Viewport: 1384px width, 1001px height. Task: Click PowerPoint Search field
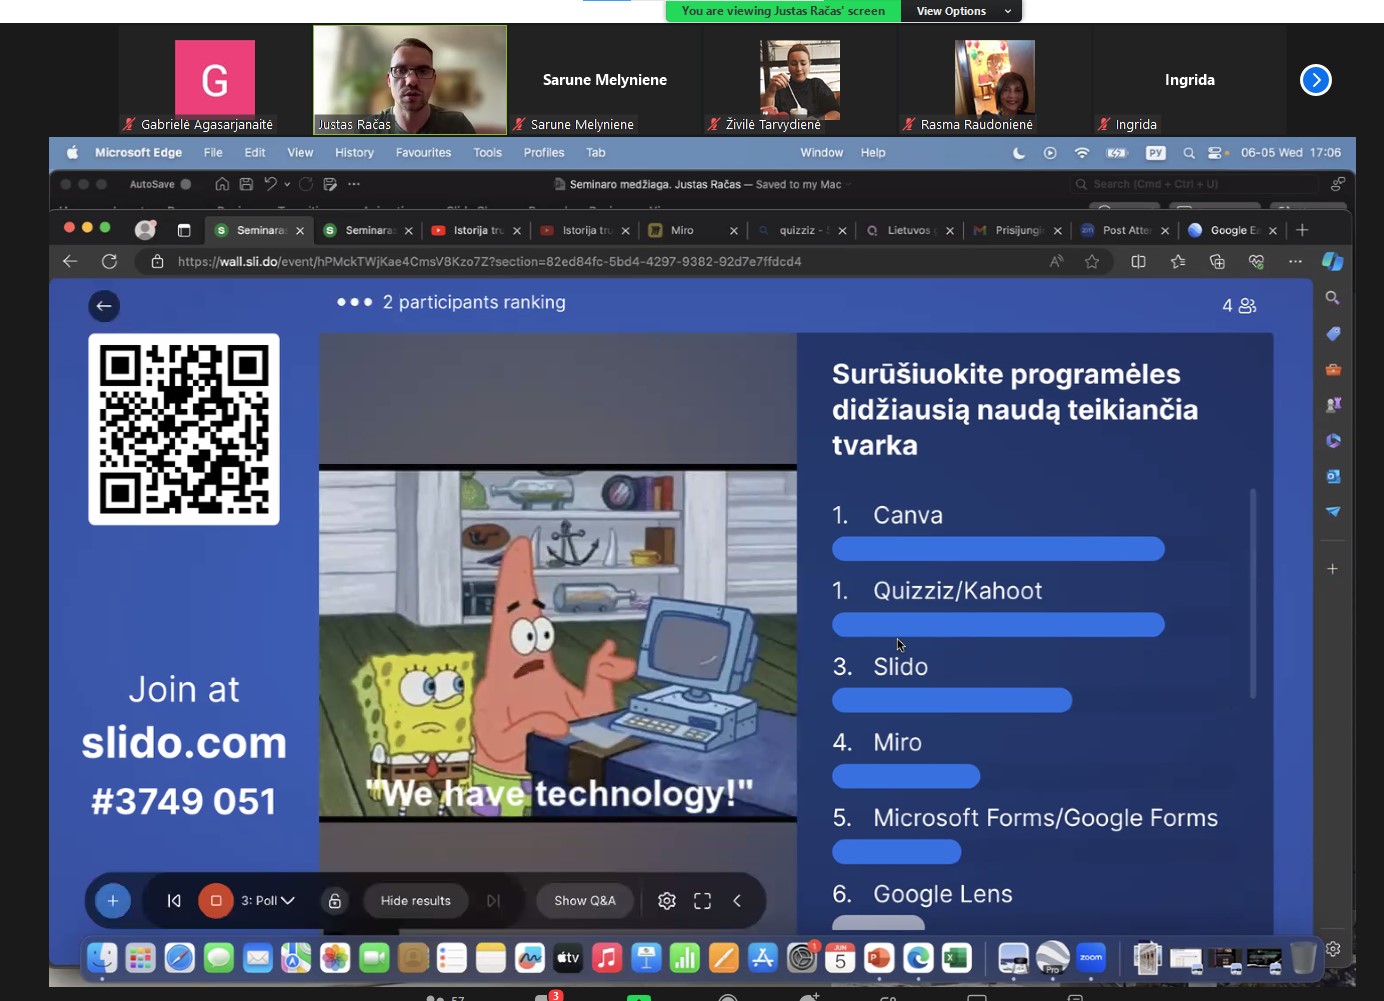pos(1195,184)
